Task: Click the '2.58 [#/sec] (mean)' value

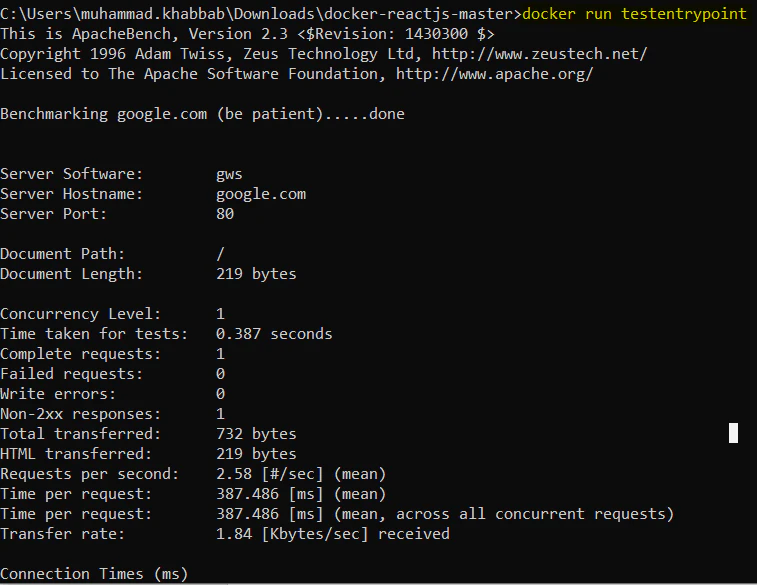Action: click(301, 474)
